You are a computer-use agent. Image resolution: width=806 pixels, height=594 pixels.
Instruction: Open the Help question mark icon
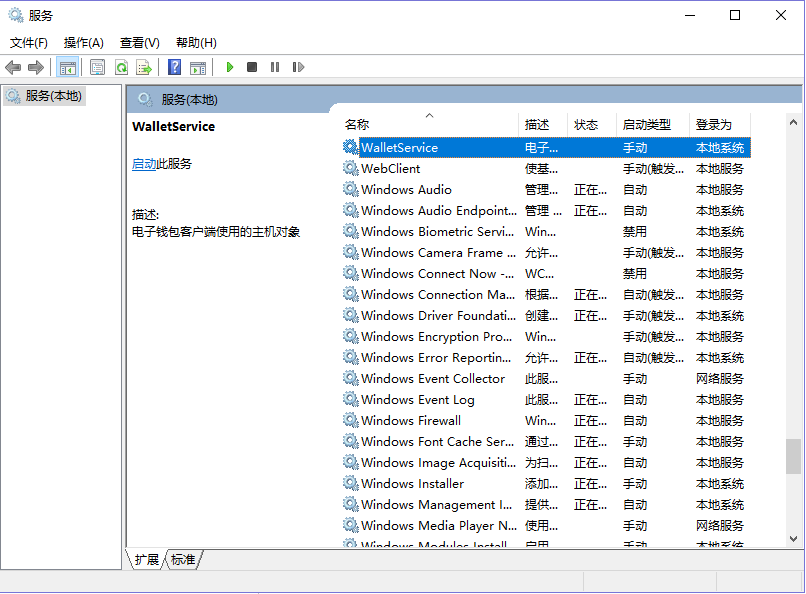(175, 67)
